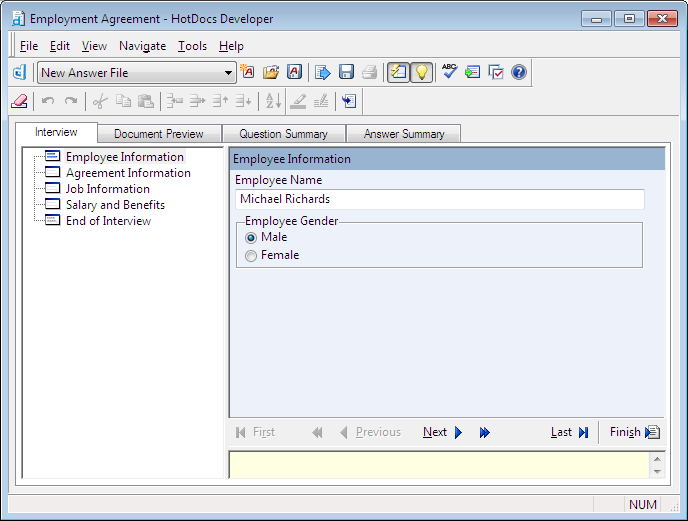Click the yellow resource pane text area
688x521 pixels.
(439, 465)
